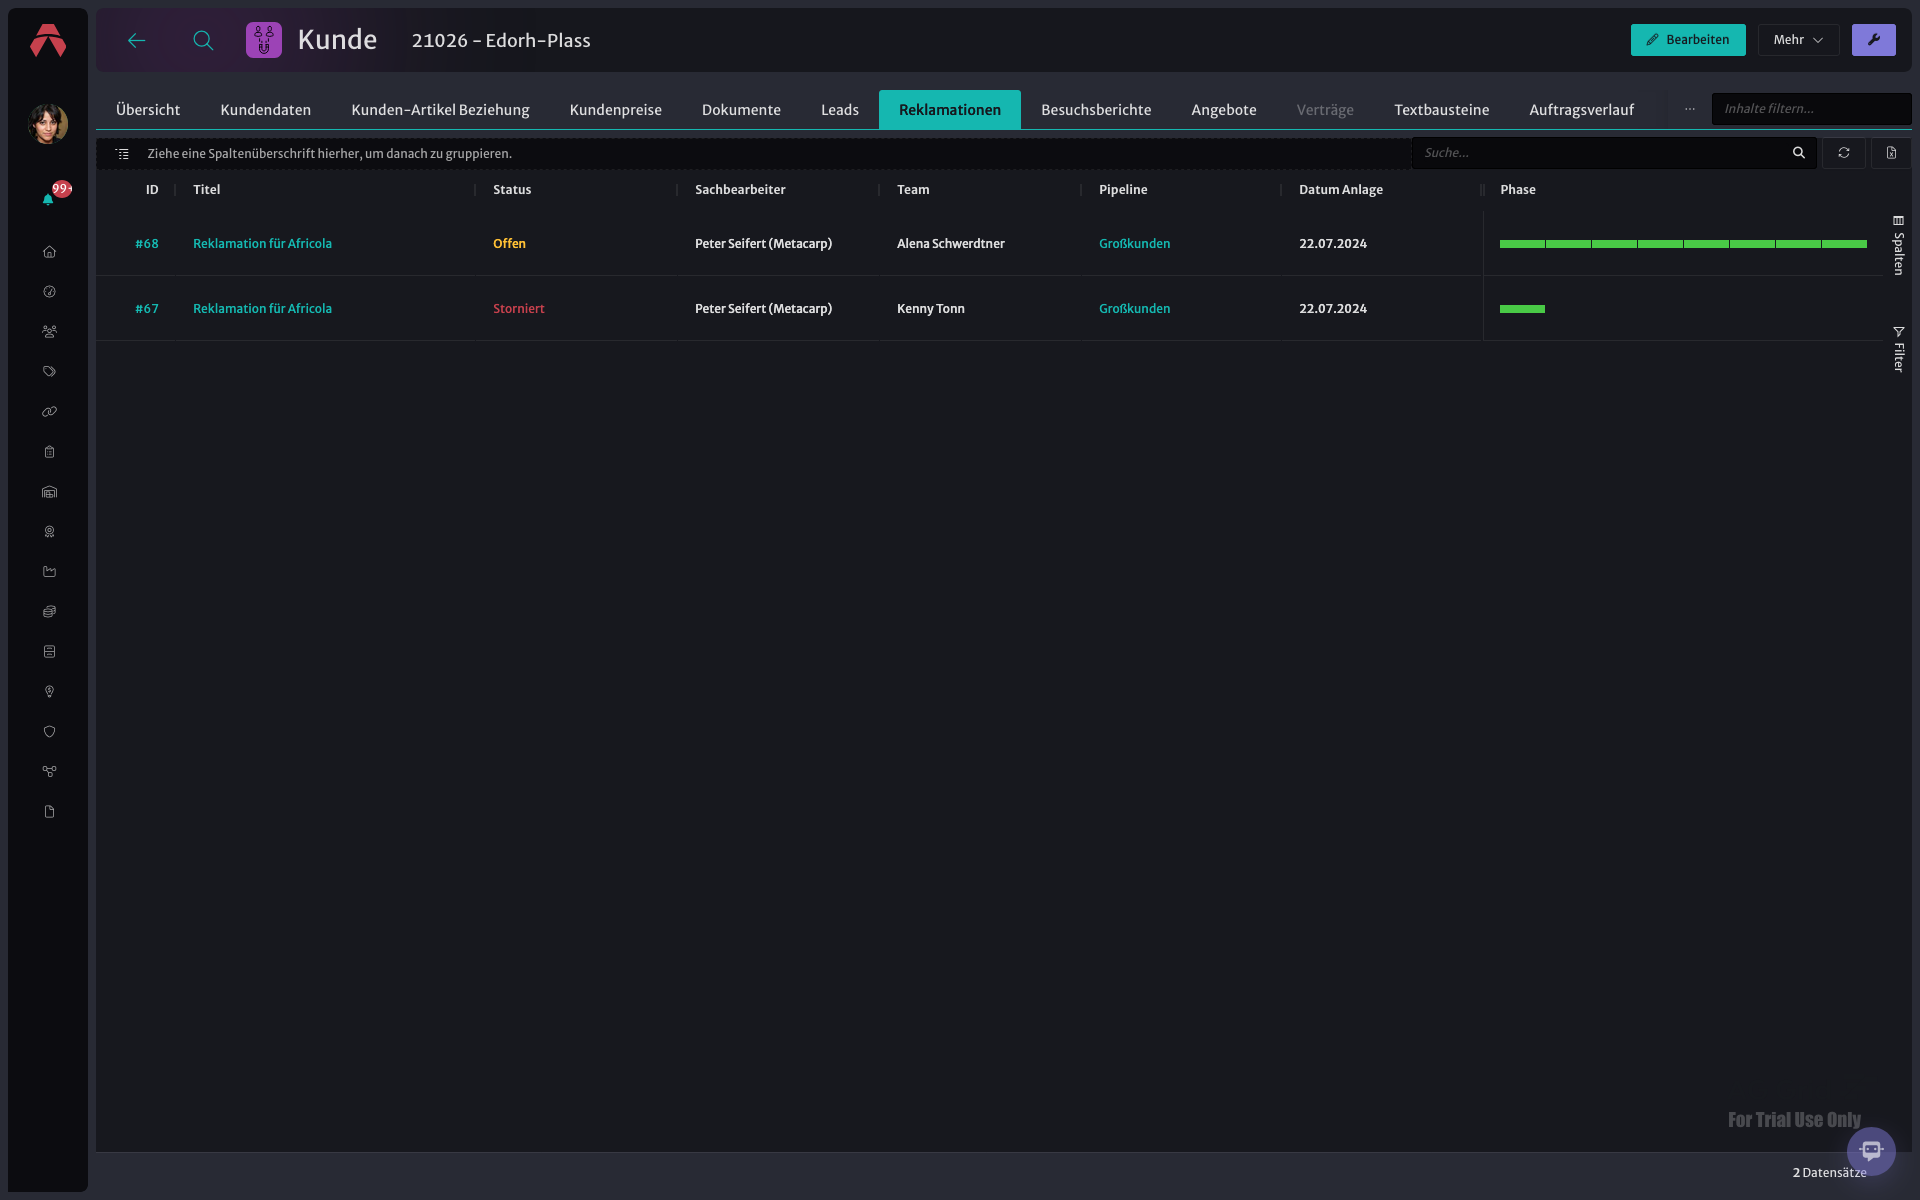Refresh the Reklamationen table
Viewport: 1920px width, 1200px height.
pyautogui.click(x=1843, y=153)
